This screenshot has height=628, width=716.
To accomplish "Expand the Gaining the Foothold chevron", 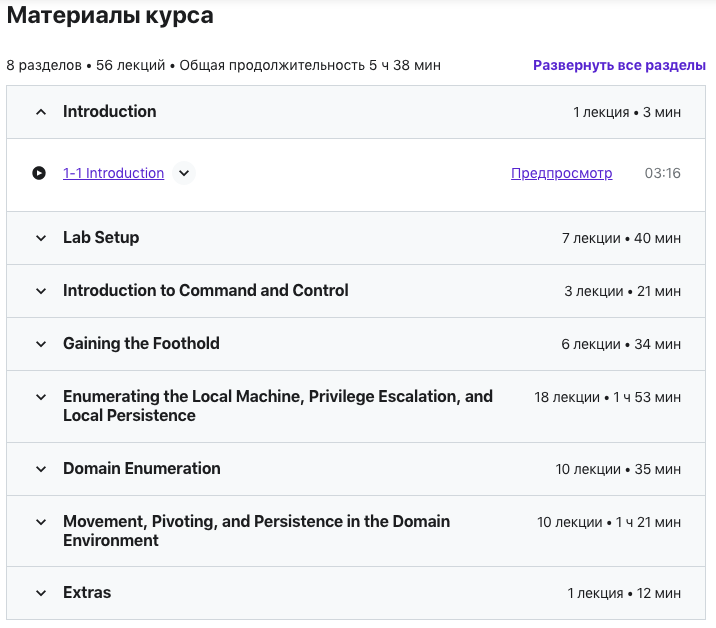I will [41, 344].
